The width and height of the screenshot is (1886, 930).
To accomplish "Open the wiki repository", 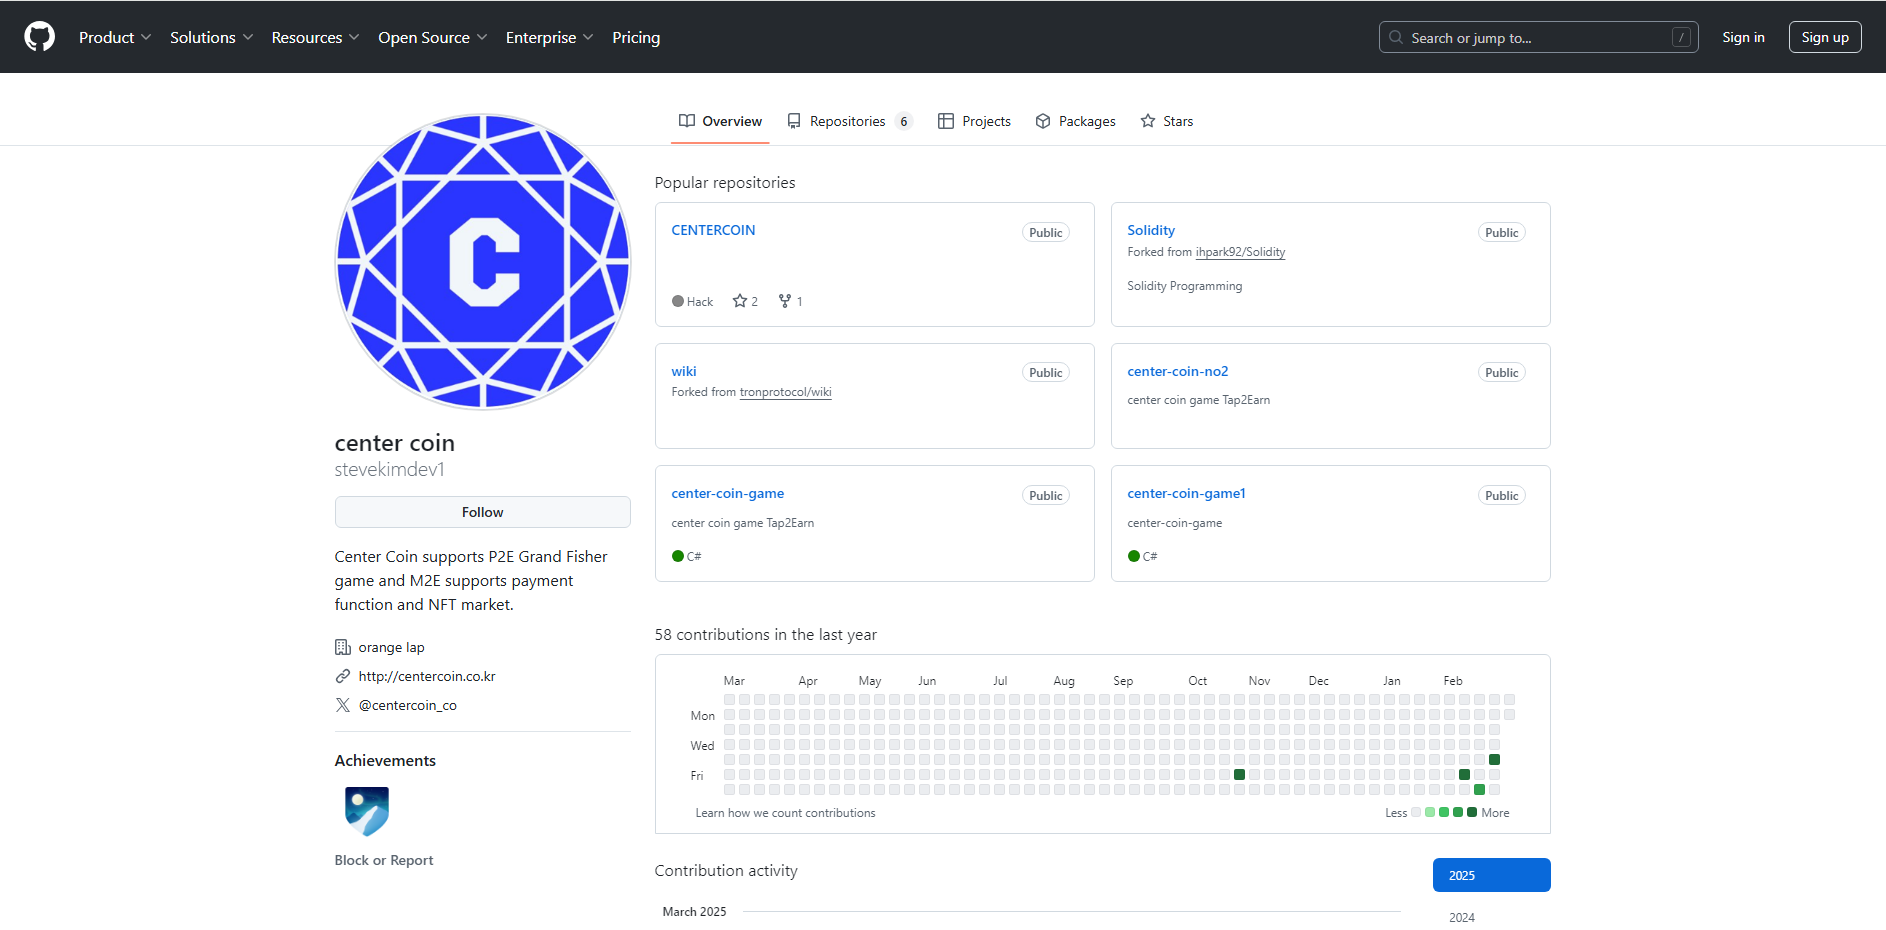I will pos(684,371).
